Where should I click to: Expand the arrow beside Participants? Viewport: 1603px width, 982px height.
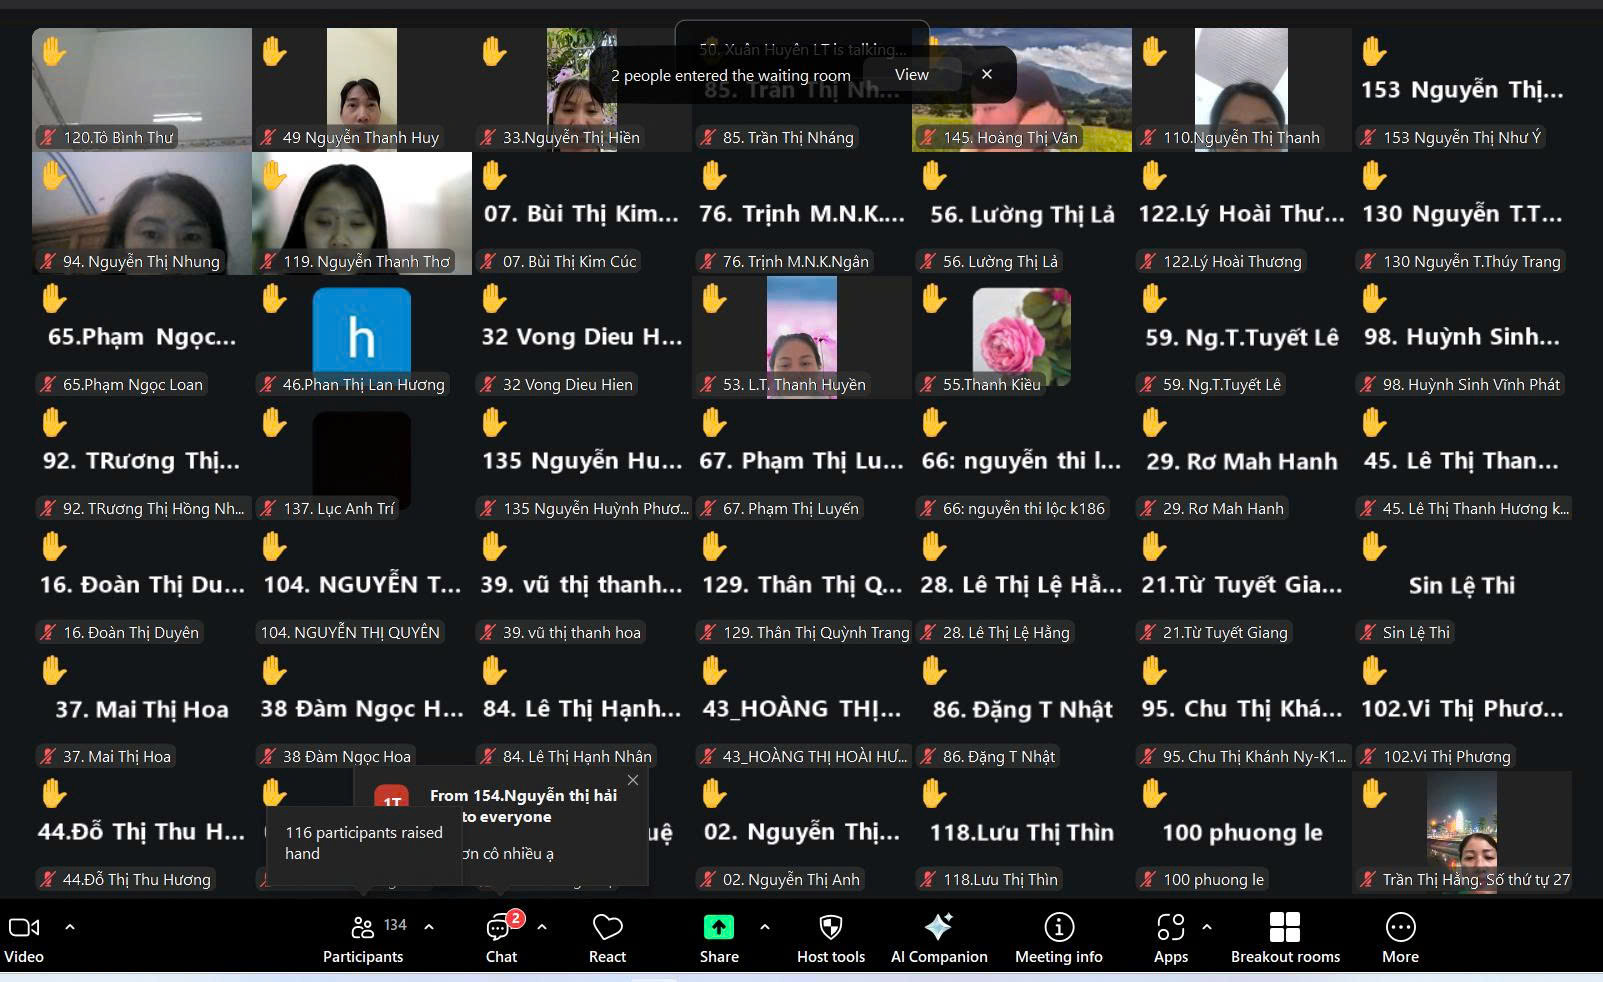[429, 927]
